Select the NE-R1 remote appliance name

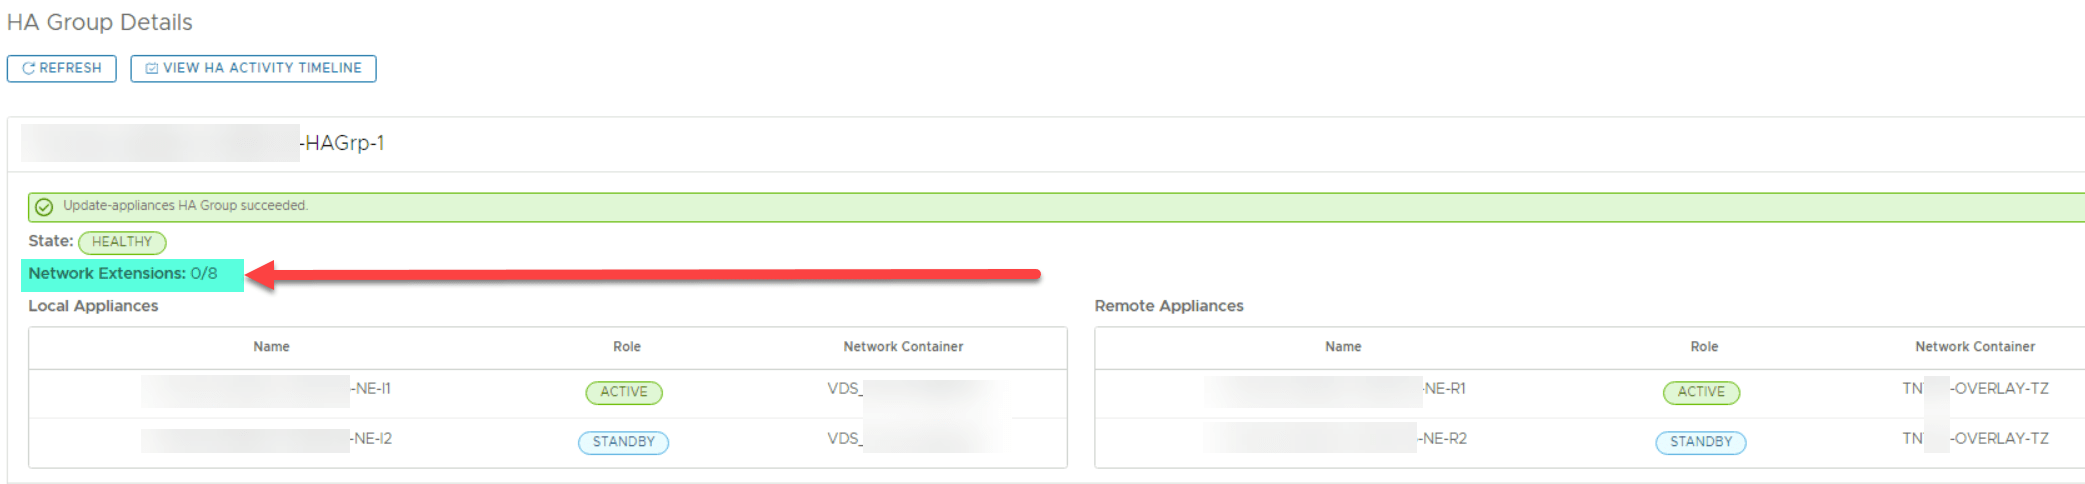(x=1444, y=389)
